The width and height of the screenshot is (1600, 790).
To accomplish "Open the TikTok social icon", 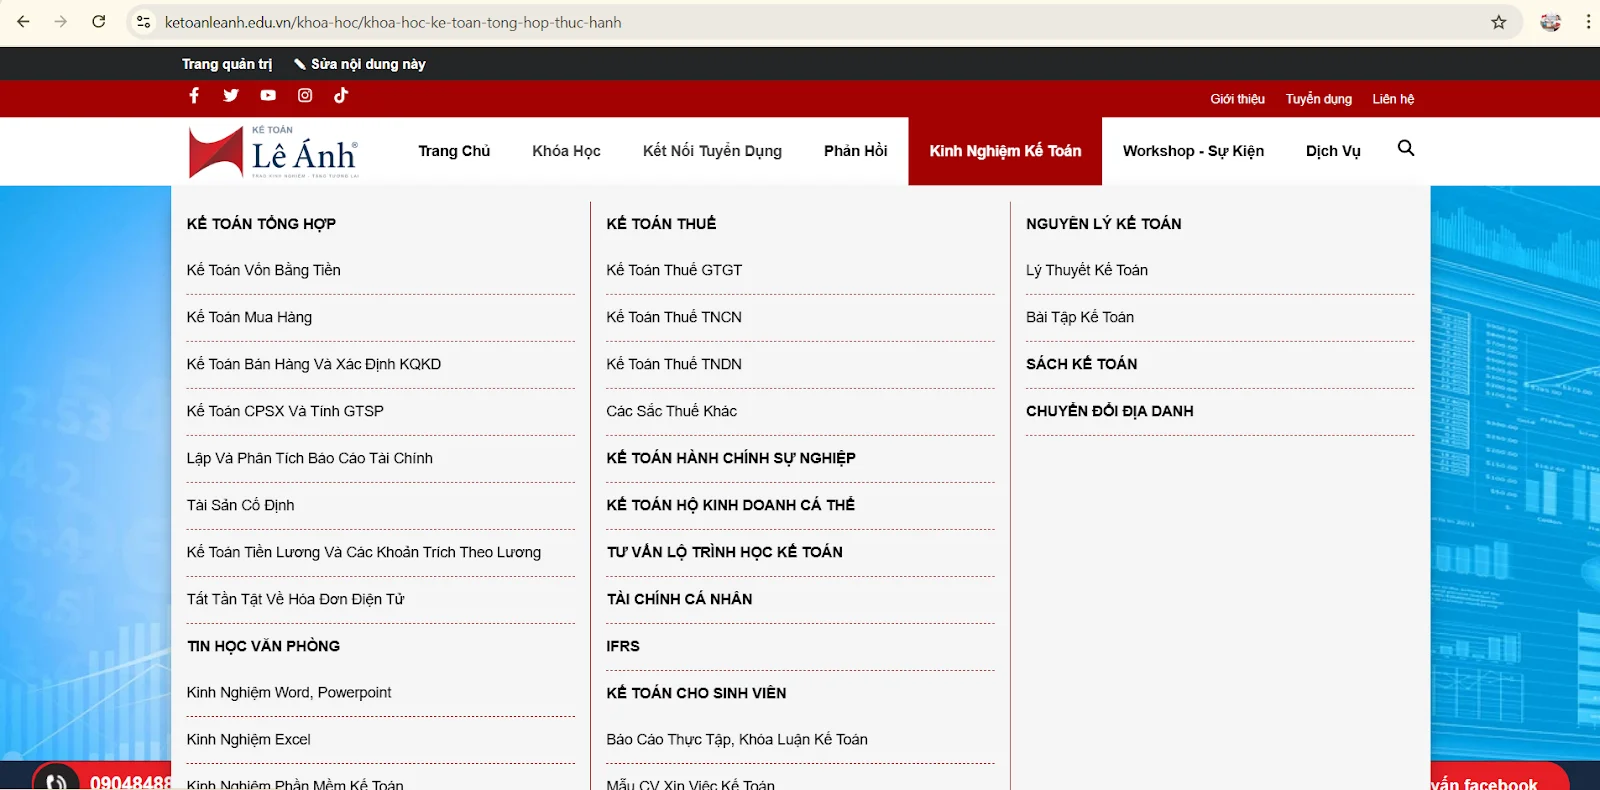I will point(341,95).
